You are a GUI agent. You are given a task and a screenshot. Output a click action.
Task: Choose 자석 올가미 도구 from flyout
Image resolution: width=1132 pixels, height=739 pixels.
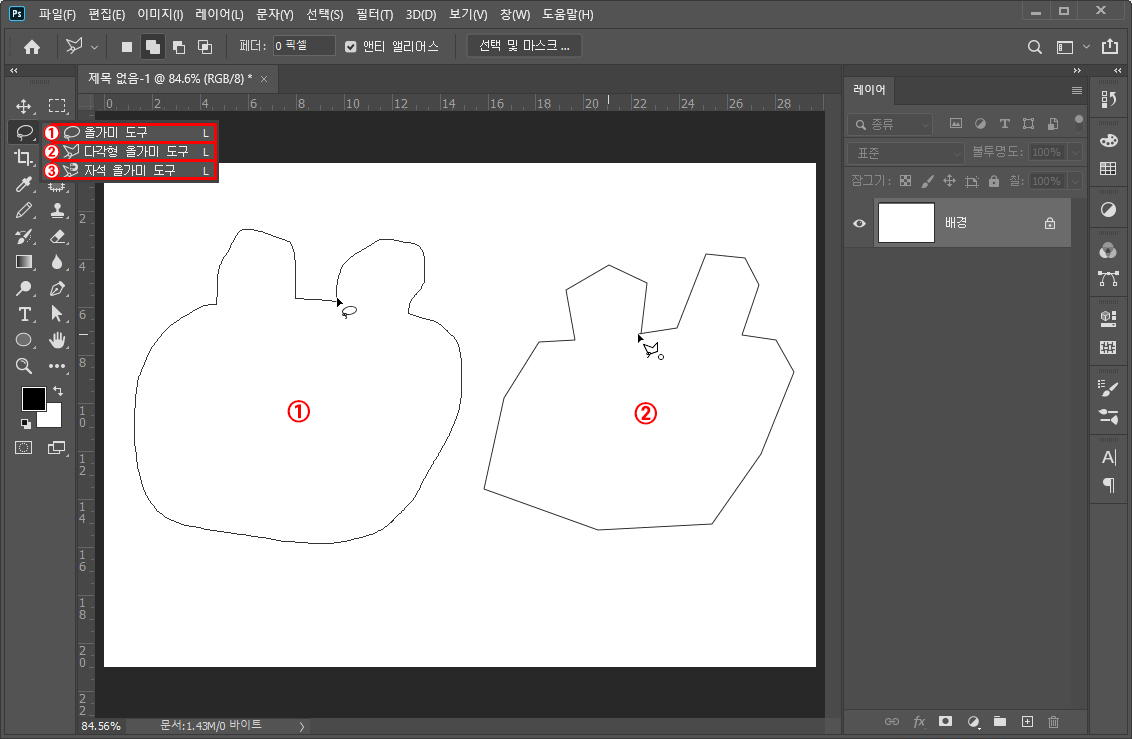coord(129,171)
